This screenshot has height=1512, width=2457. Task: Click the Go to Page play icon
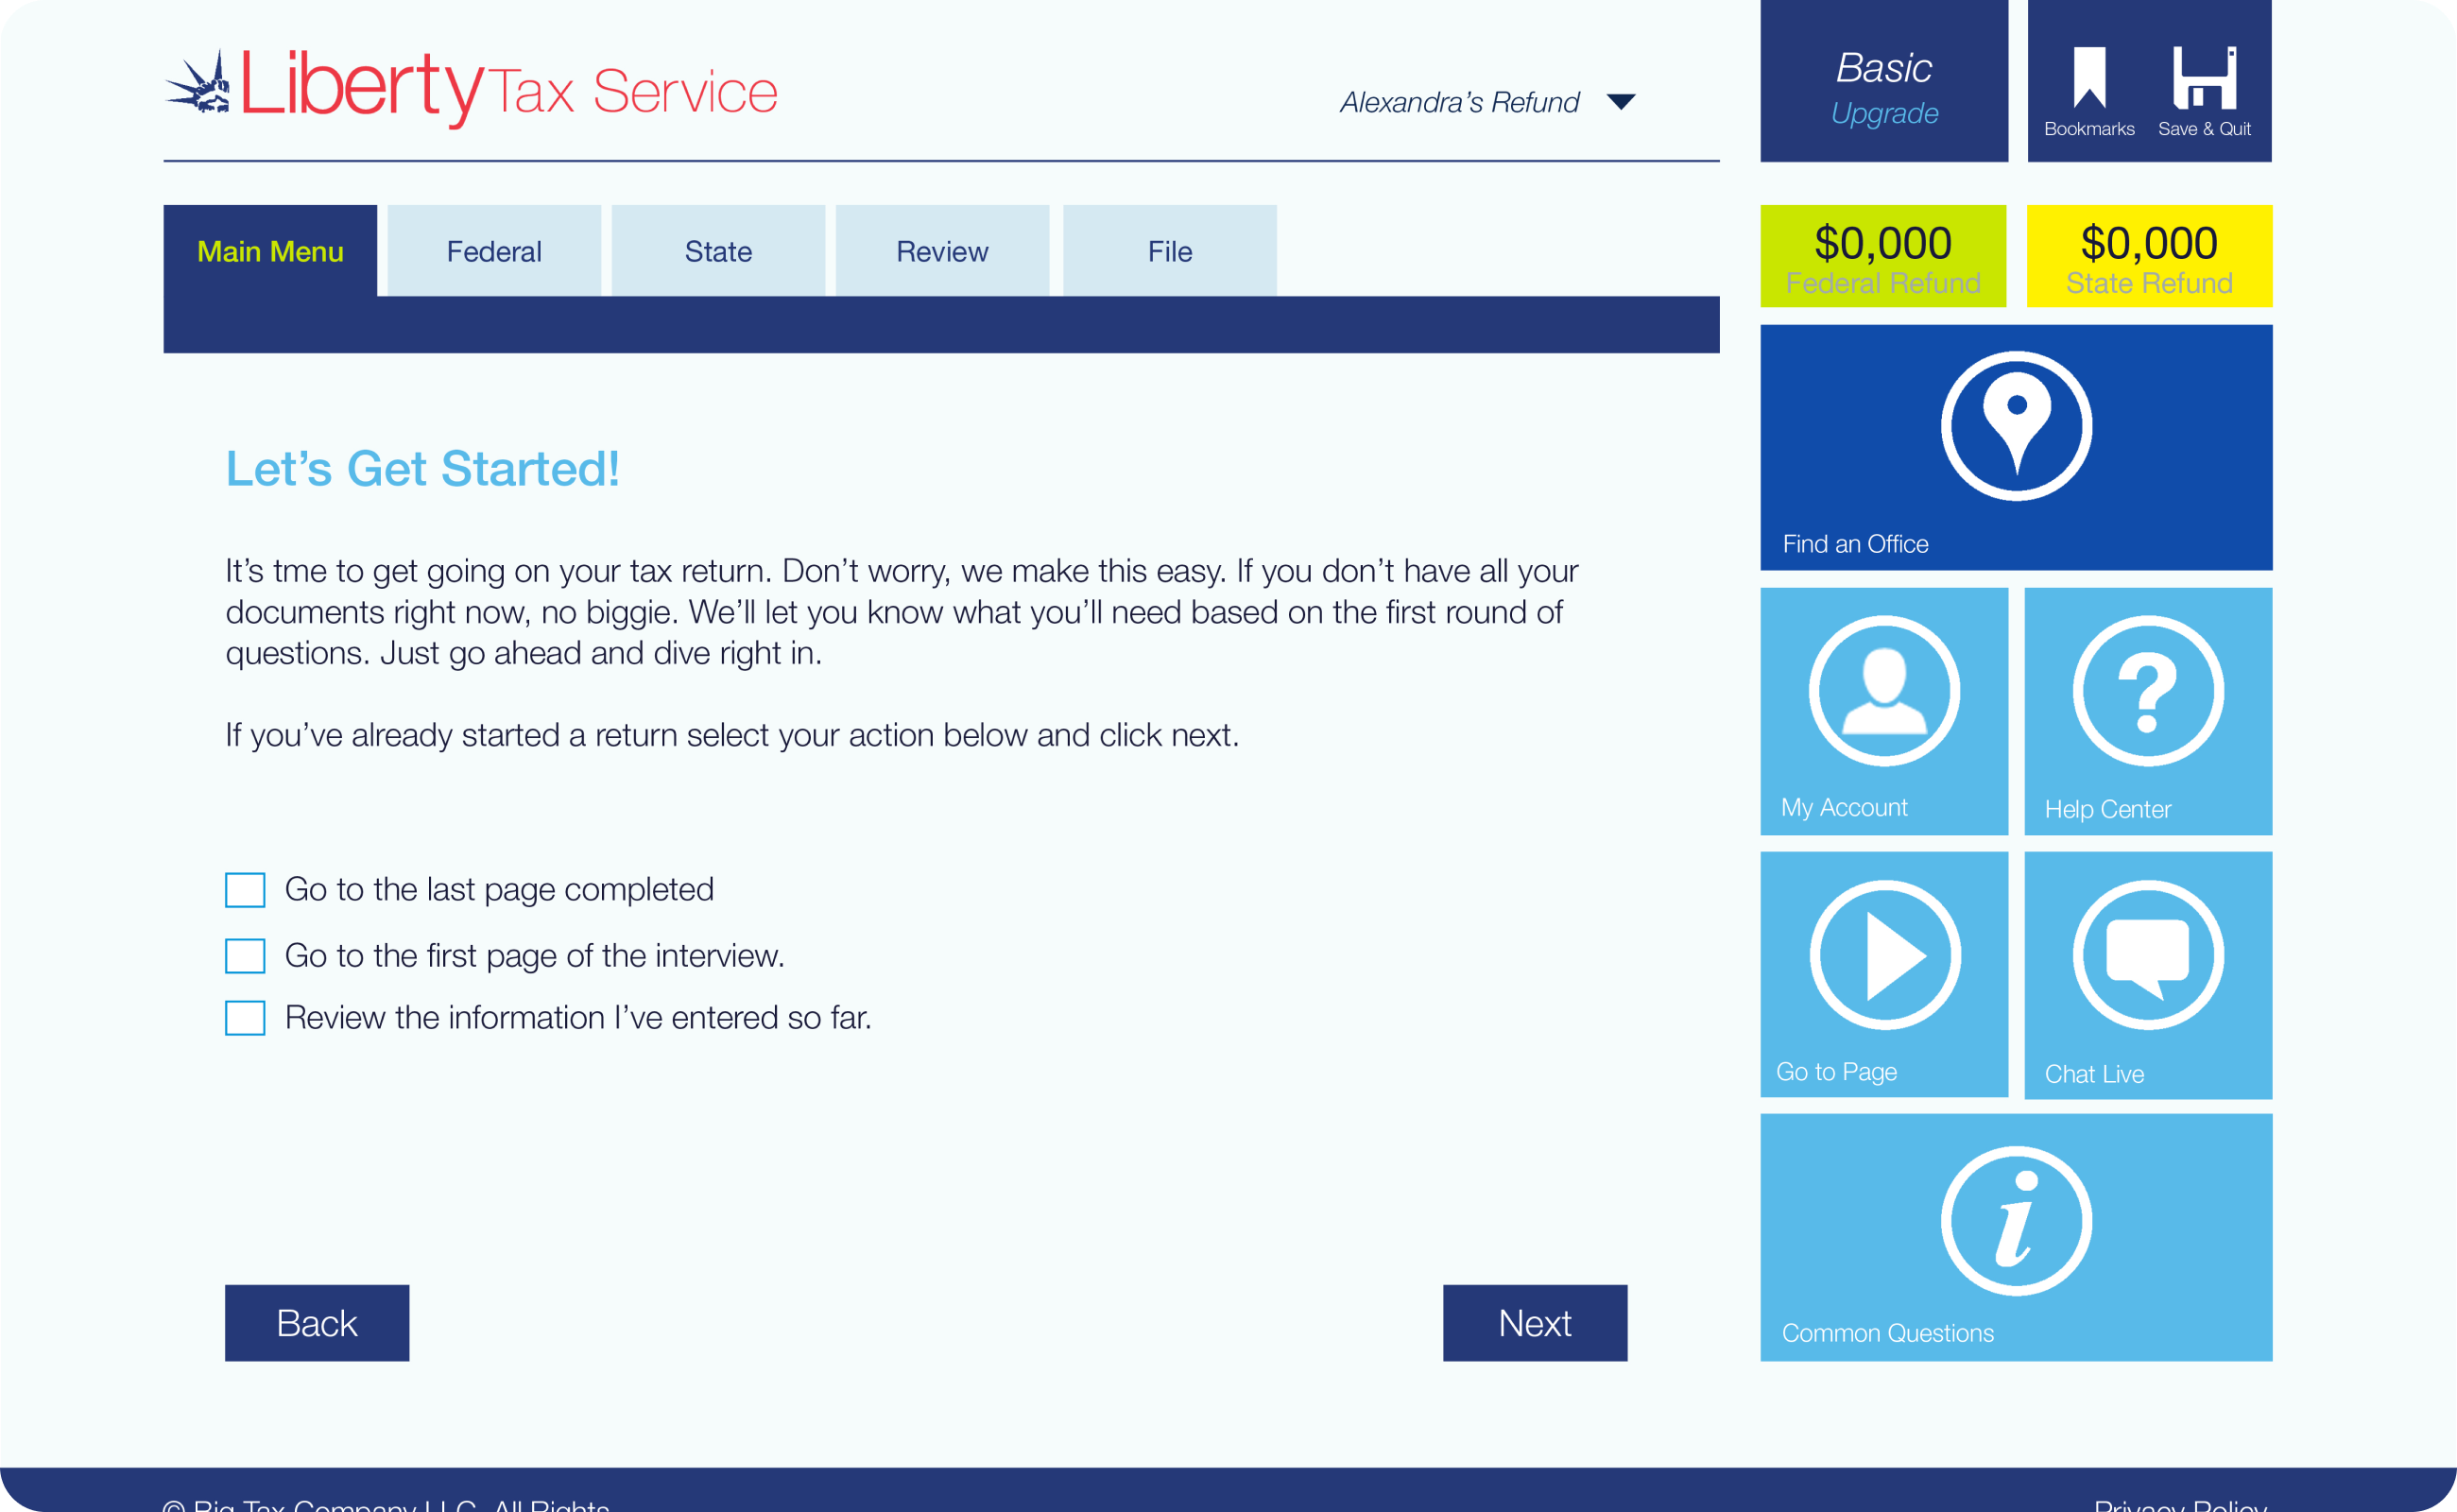point(1884,955)
